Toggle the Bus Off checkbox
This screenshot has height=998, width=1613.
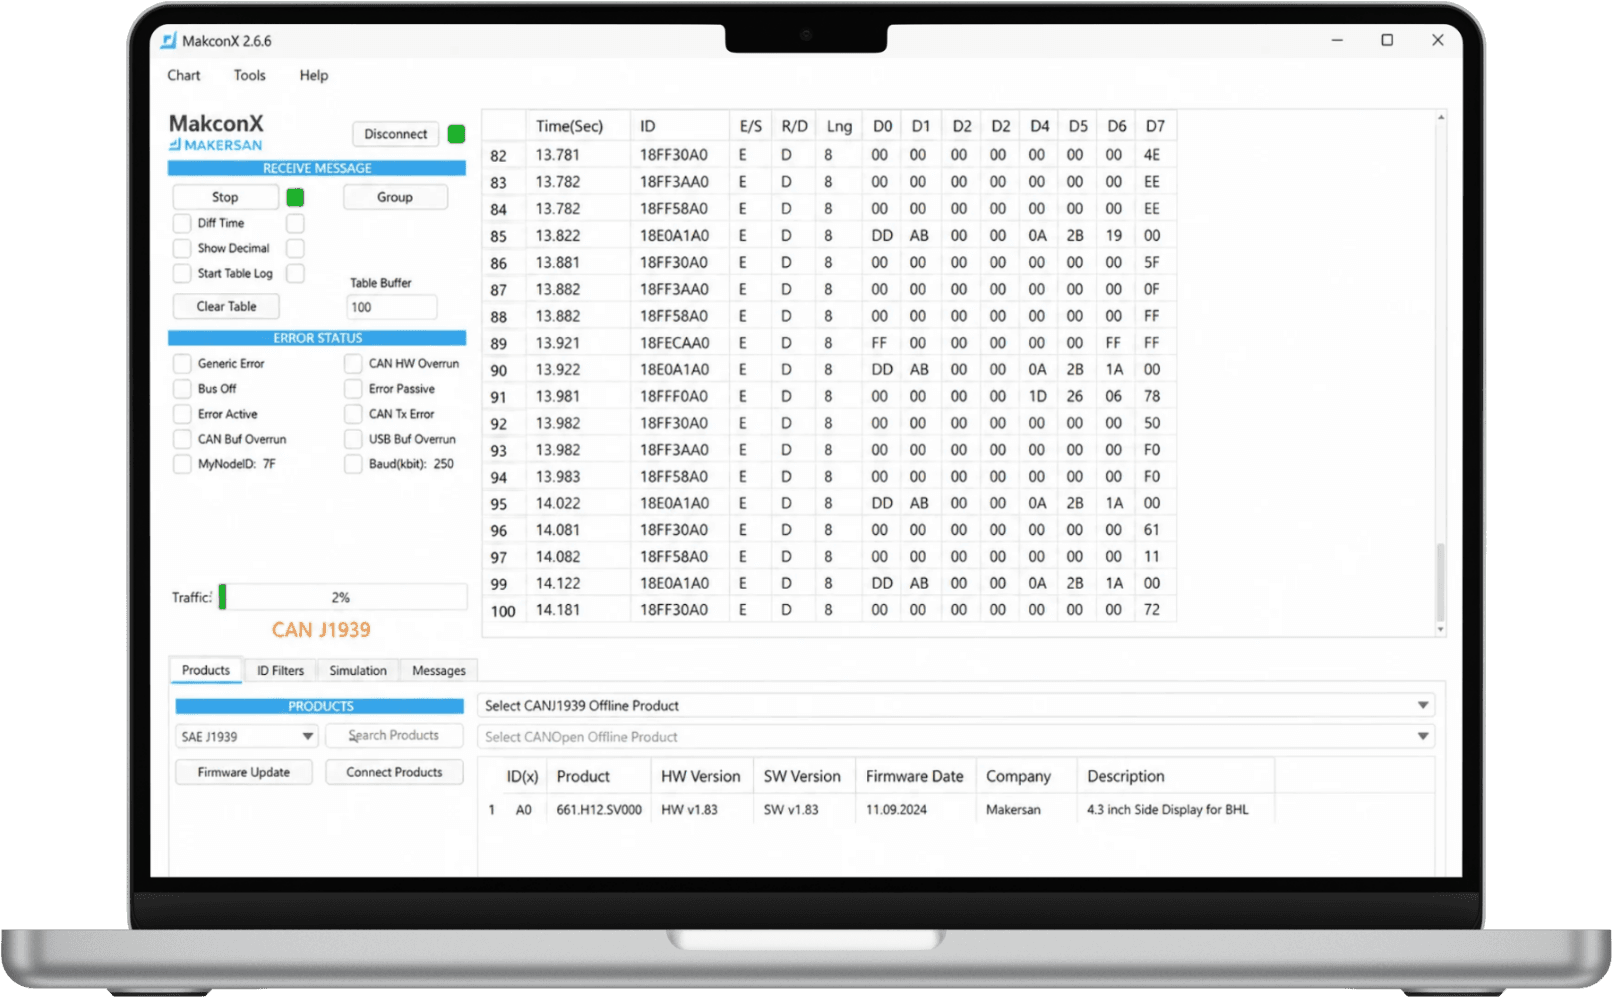pos(182,388)
